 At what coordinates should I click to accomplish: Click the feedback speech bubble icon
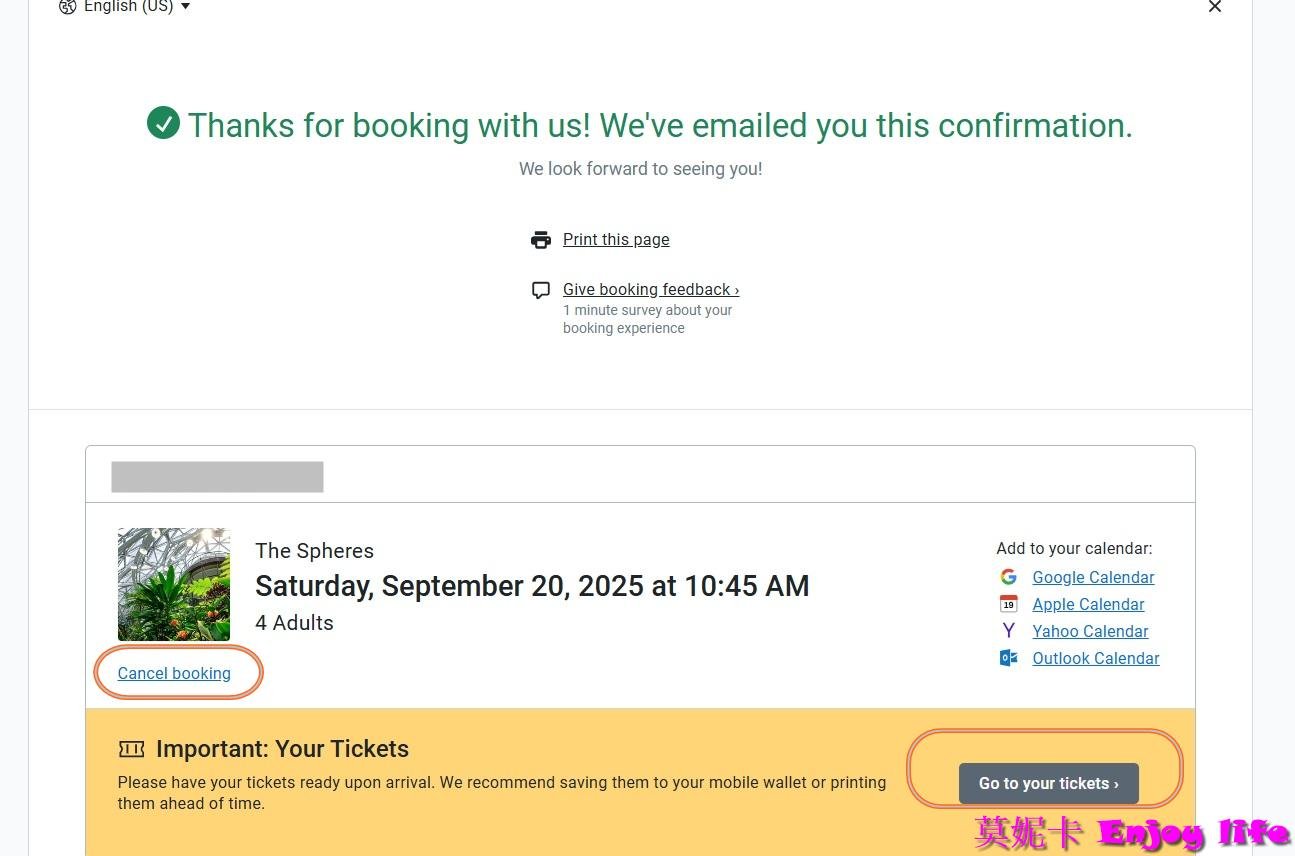click(x=541, y=290)
